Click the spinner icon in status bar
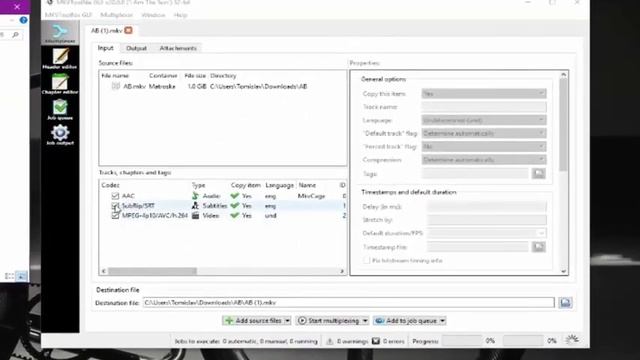 tap(572, 340)
